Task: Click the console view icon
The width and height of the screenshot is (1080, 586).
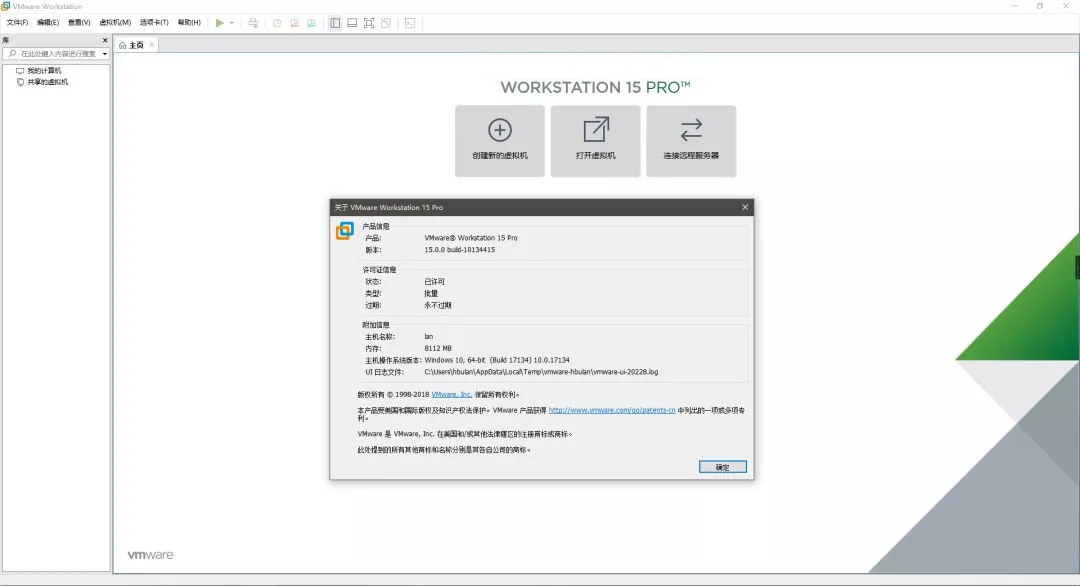Action: click(x=410, y=23)
